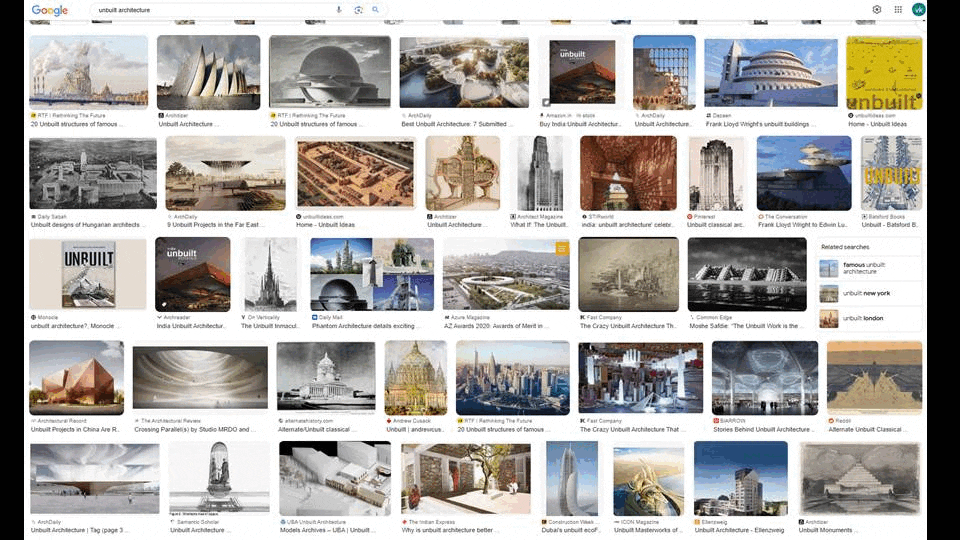The image size is (960, 540).
Task: Select 'famous unbuilt architecture' related search
Action: click(x=866, y=268)
